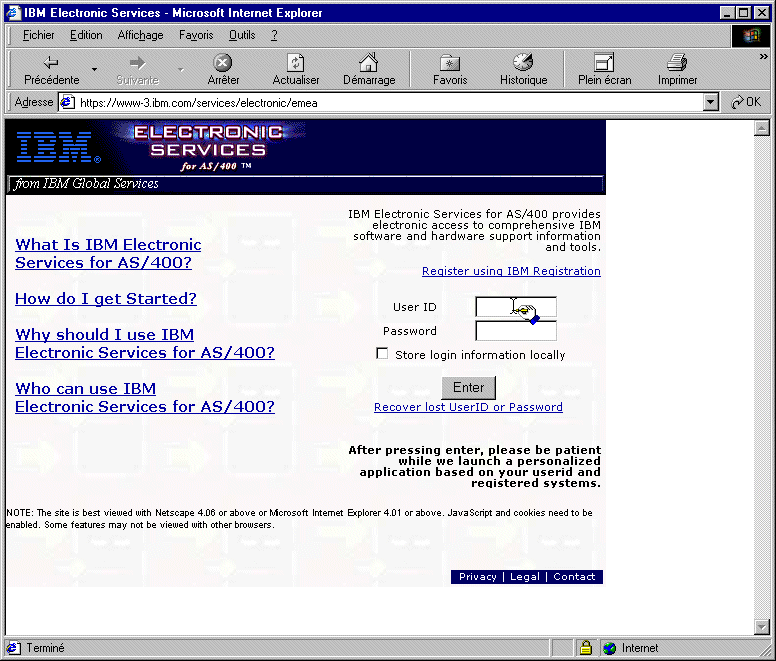Open the Fichier menu

(39, 35)
